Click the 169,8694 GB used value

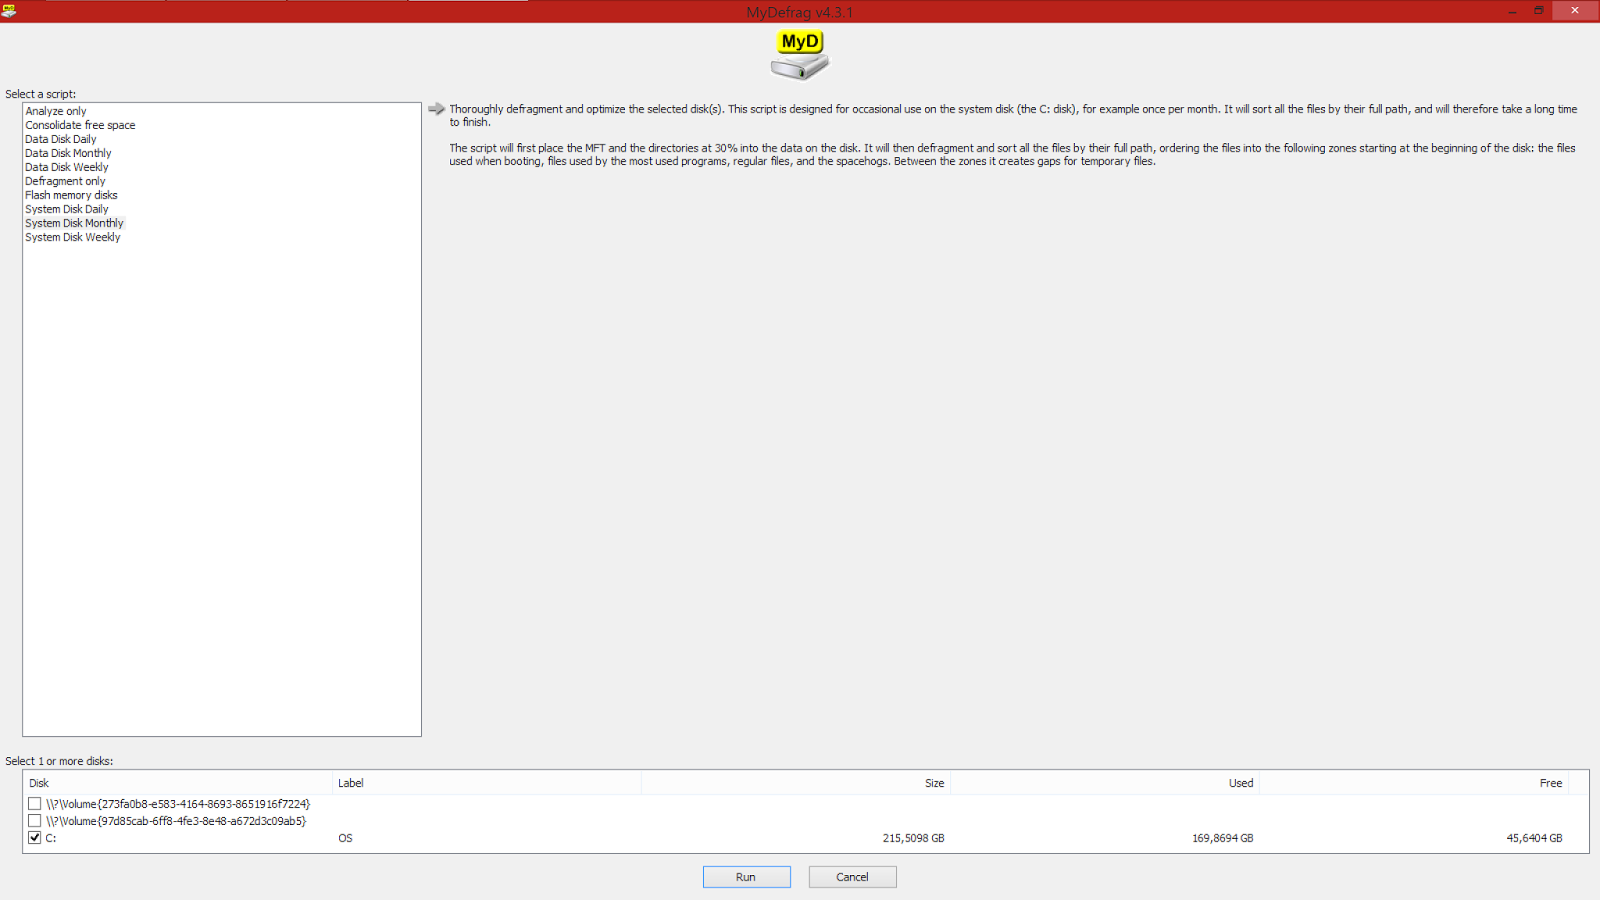point(1222,838)
